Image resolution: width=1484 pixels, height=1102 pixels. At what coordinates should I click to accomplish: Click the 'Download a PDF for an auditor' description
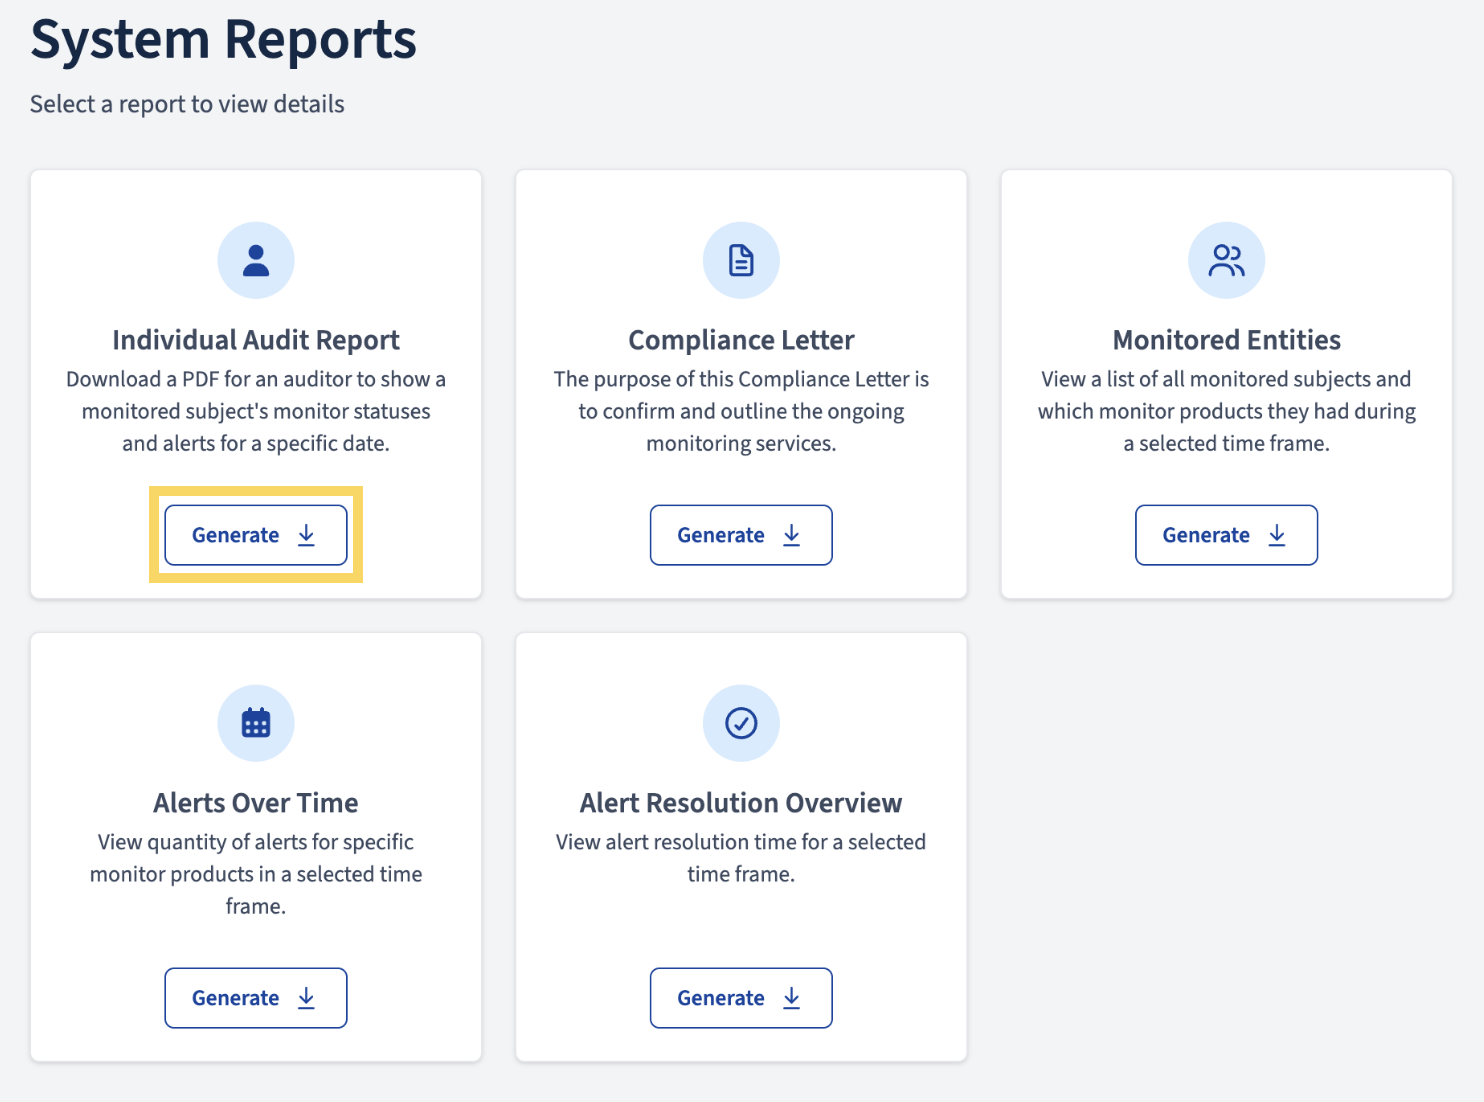click(x=256, y=411)
